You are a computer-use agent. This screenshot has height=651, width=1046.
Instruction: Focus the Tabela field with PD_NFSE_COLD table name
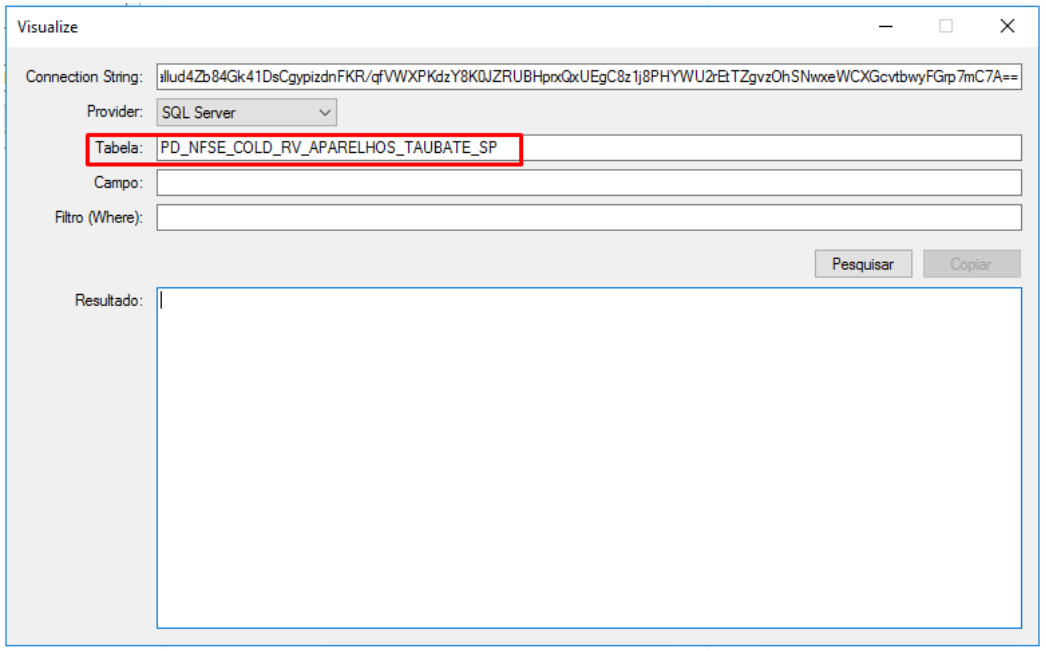click(x=588, y=148)
